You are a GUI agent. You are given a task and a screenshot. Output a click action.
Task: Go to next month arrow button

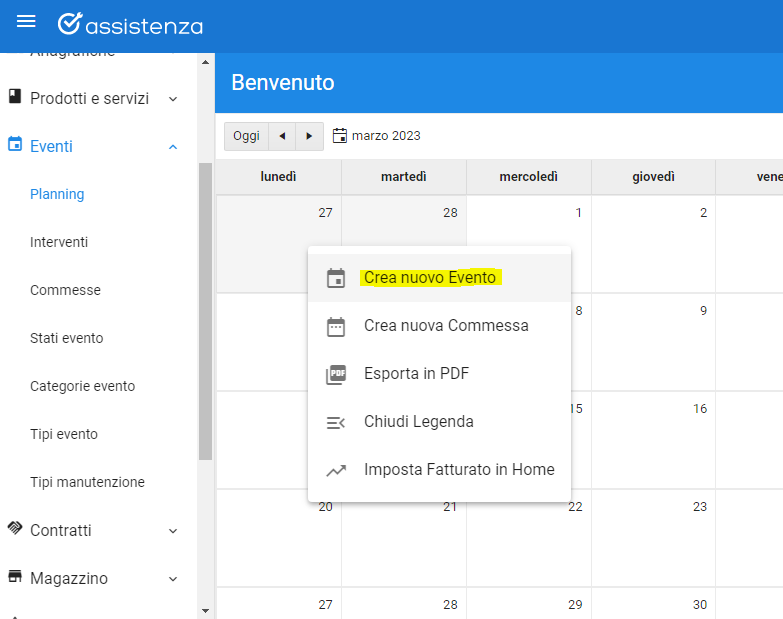click(310, 136)
